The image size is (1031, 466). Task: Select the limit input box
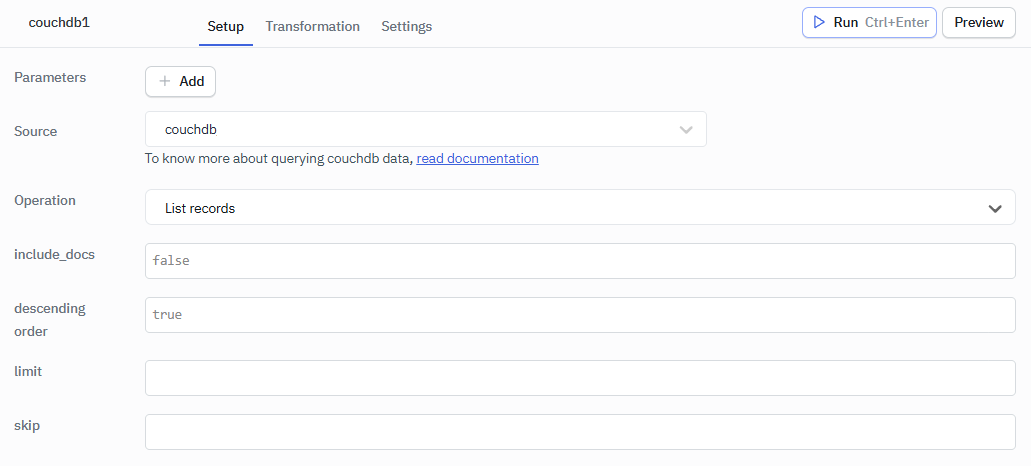coord(580,378)
